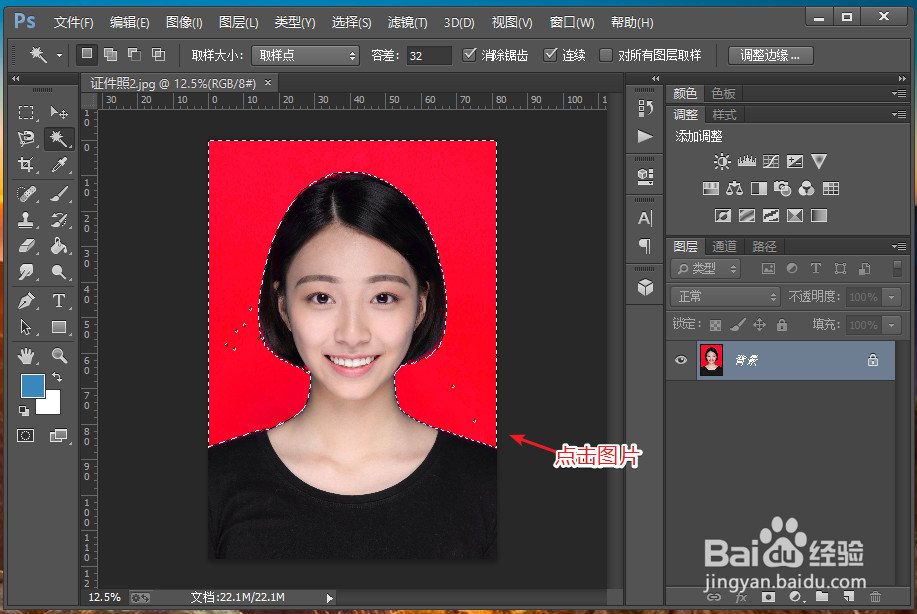Toggle Quick Mask mode
This screenshot has height=614, width=917.
(26, 436)
